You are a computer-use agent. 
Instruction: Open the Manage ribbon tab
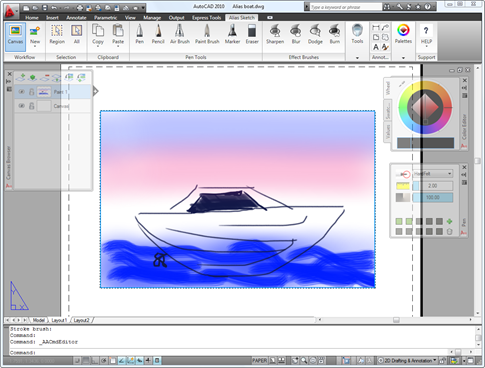152,18
